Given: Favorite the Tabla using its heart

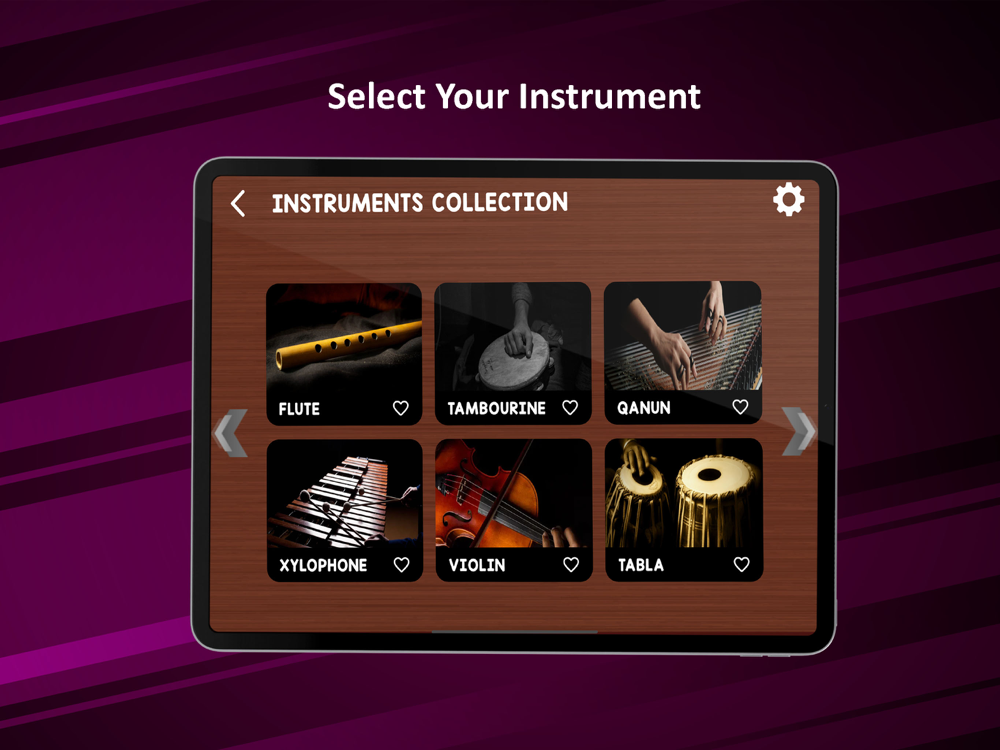Looking at the screenshot, I should click(741, 564).
